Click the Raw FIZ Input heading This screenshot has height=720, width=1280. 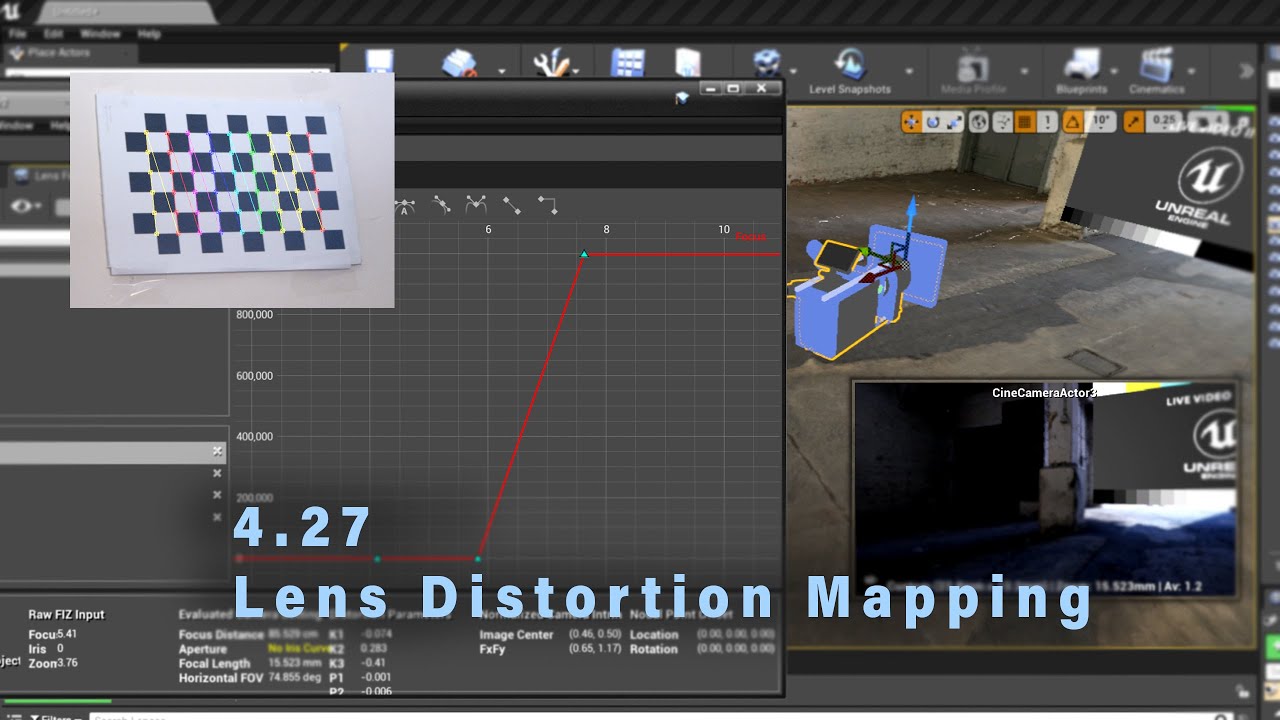pos(66,615)
